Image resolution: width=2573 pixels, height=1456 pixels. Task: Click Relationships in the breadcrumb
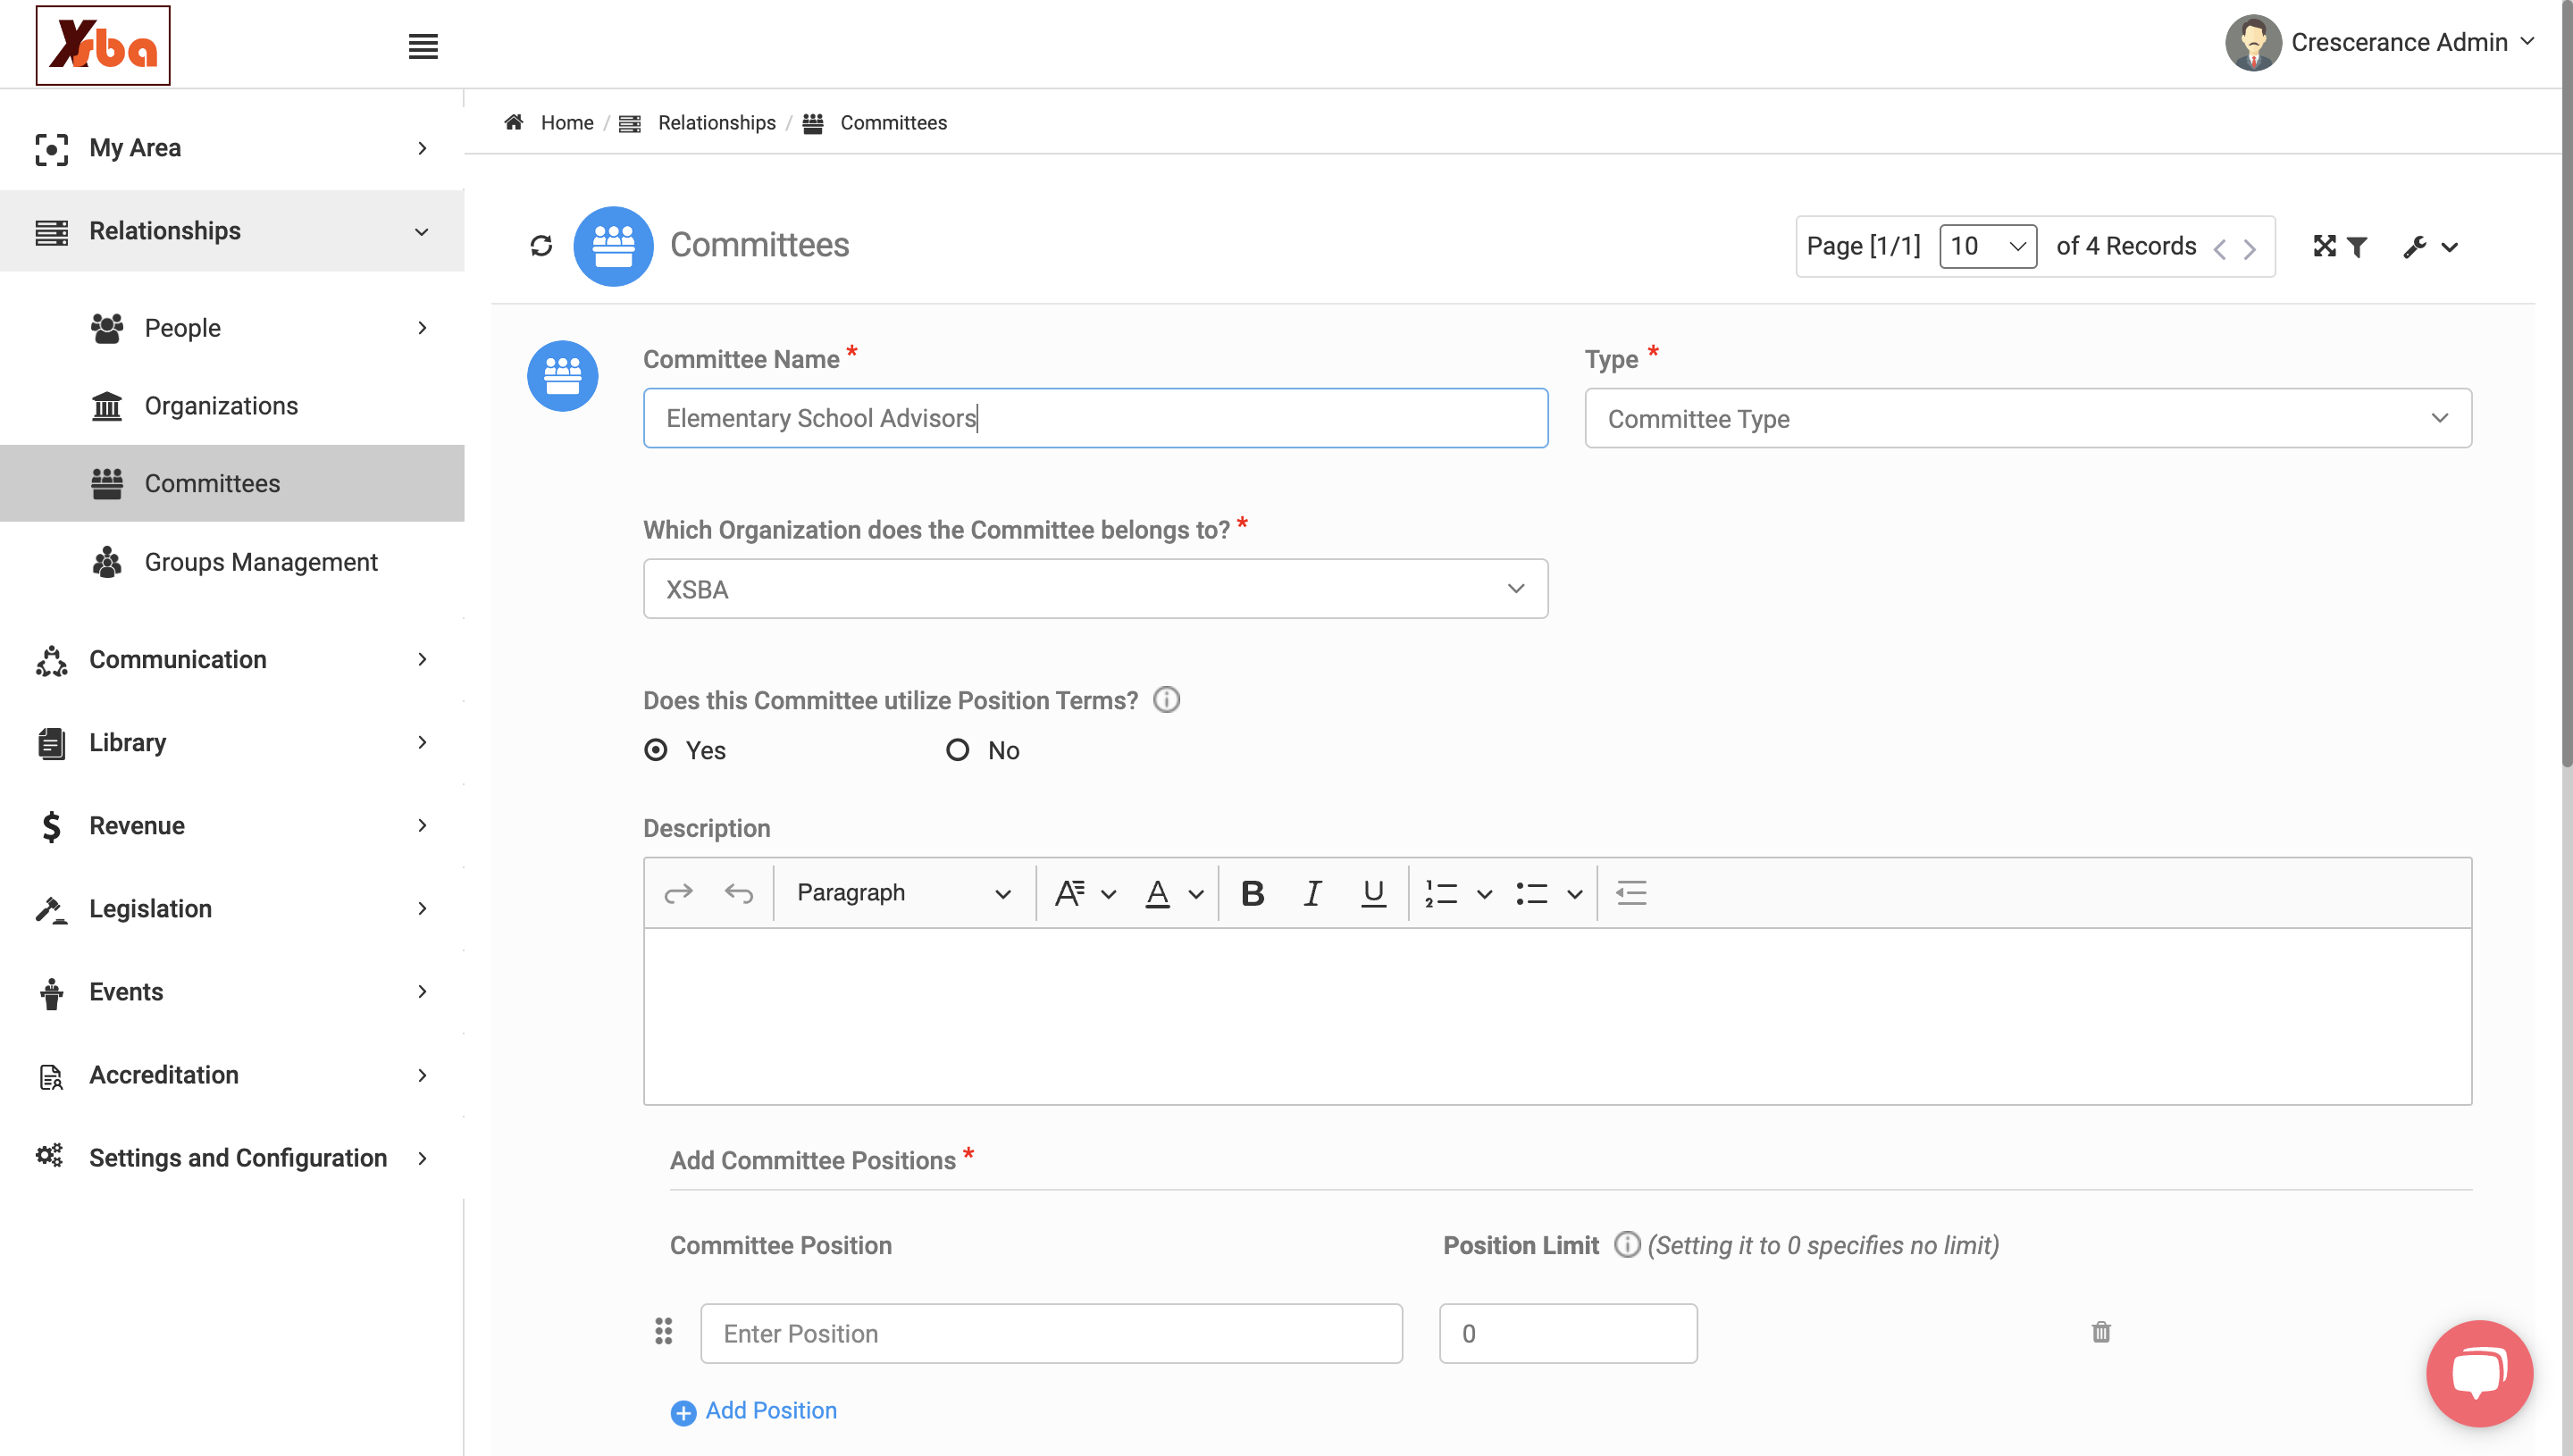click(x=716, y=122)
